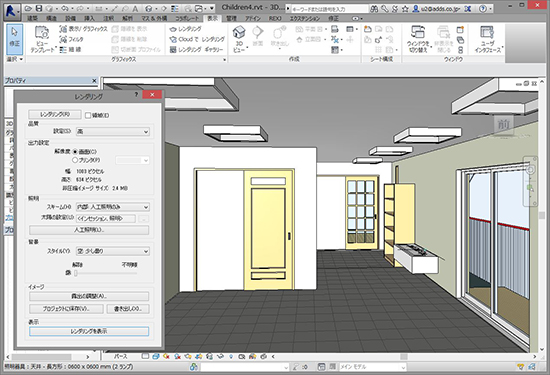This screenshot has width=550, height=375.
Task: Click 露出の調整 (Adjust Exposure) button
Action: click(89, 296)
